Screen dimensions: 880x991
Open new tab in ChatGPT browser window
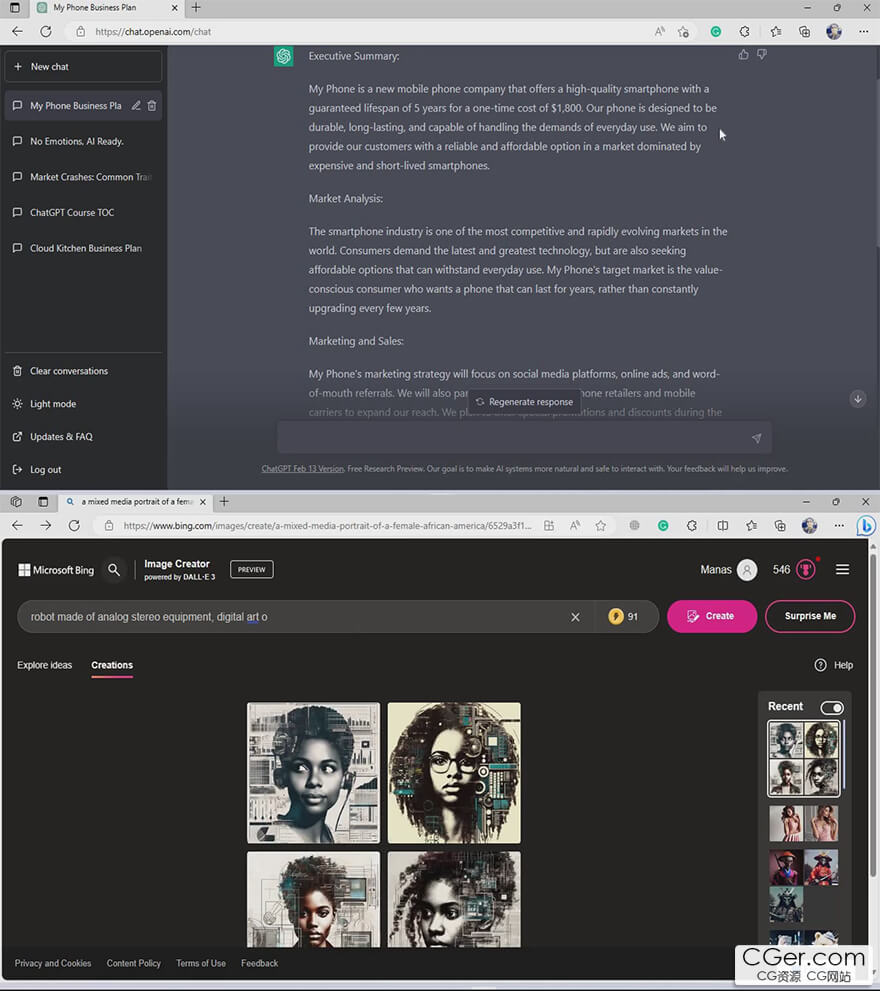196,8
